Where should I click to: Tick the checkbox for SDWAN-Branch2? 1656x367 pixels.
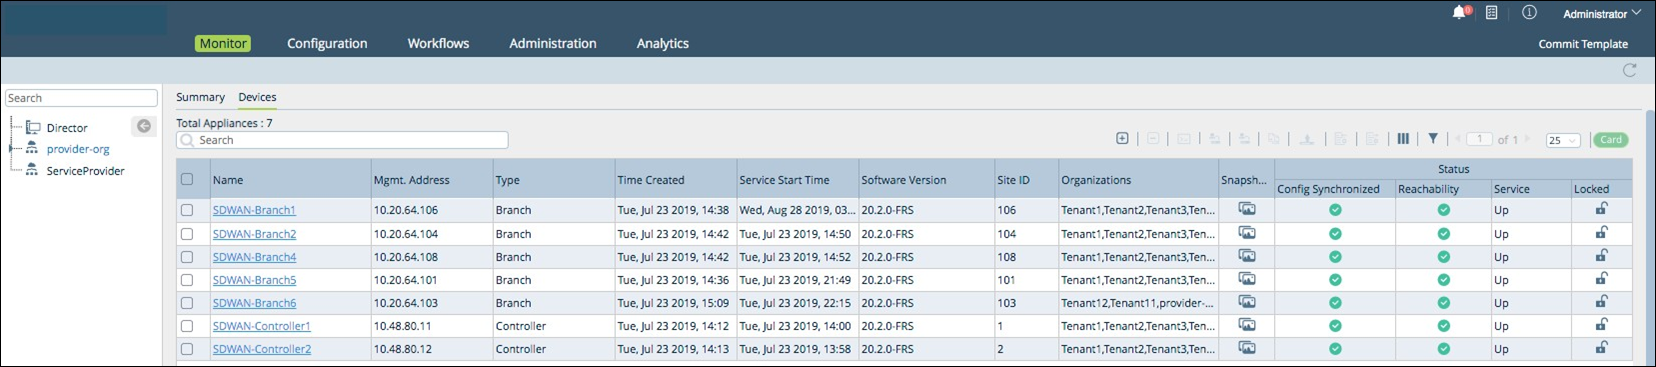(x=187, y=234)
